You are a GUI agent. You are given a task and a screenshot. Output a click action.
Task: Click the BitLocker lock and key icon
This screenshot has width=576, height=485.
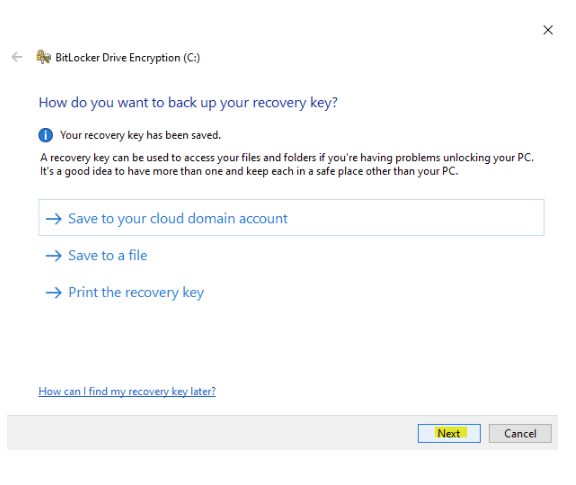coord(43,57)
